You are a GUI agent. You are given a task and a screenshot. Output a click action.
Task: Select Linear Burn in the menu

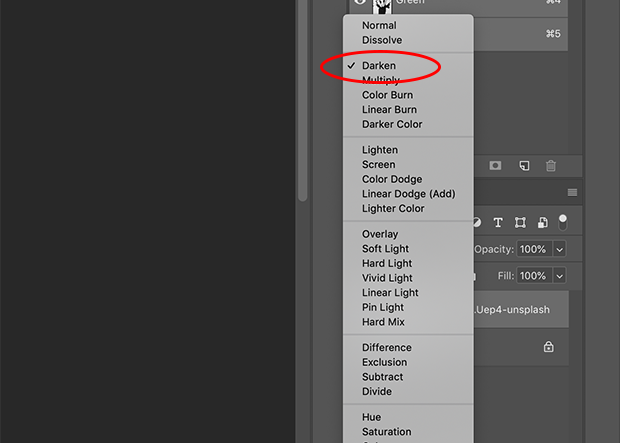click(x=408, y=110)
